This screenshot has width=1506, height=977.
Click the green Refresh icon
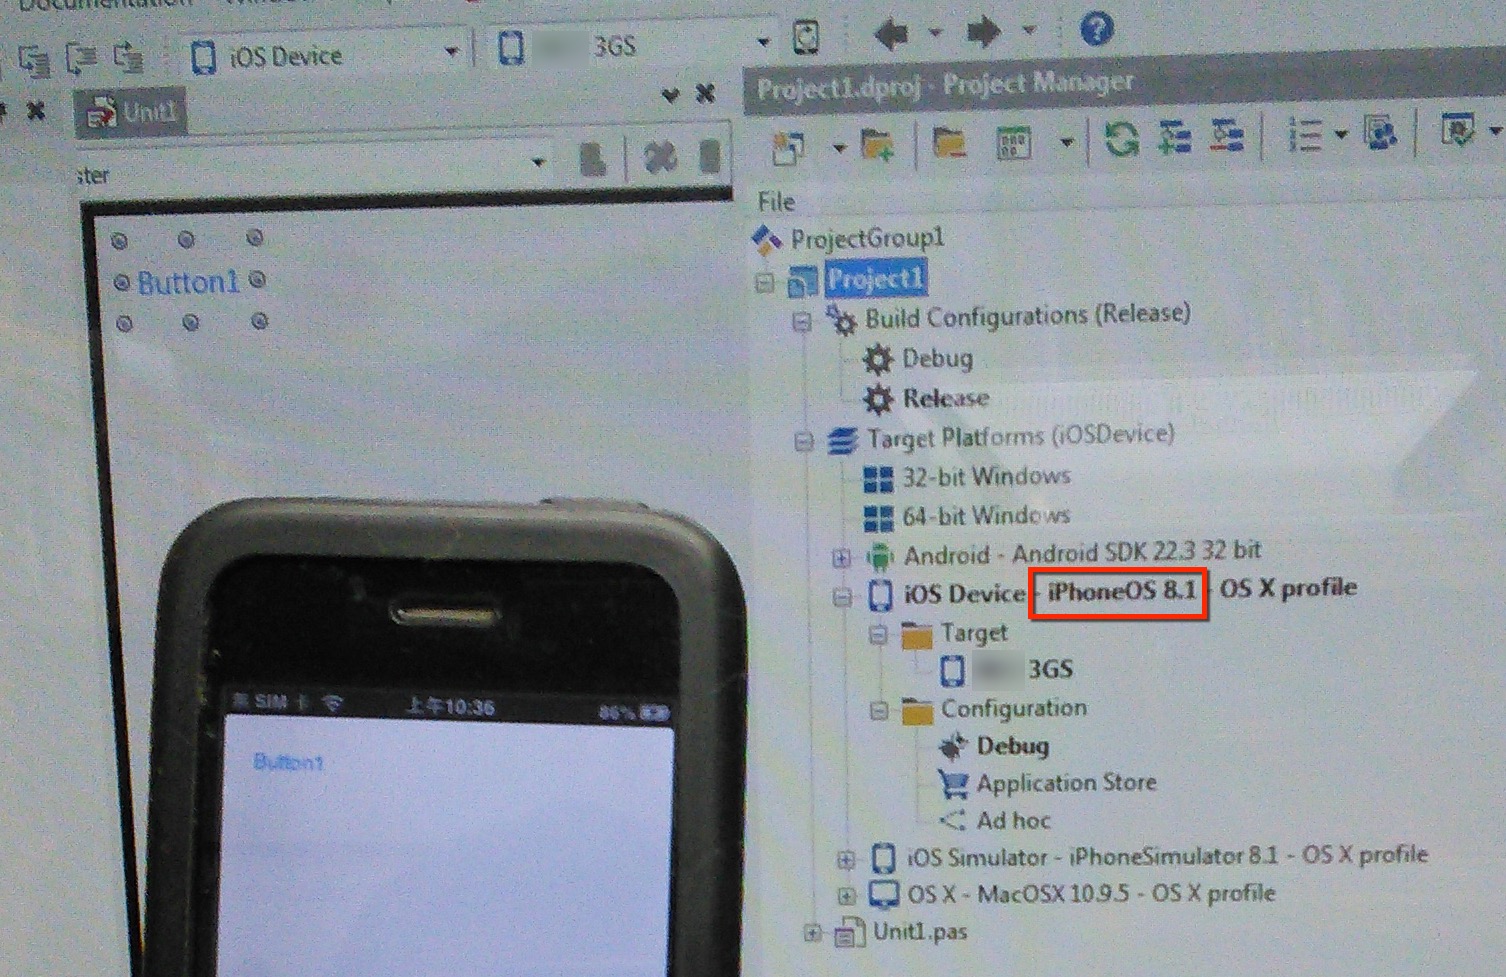tap(1121, 138)
